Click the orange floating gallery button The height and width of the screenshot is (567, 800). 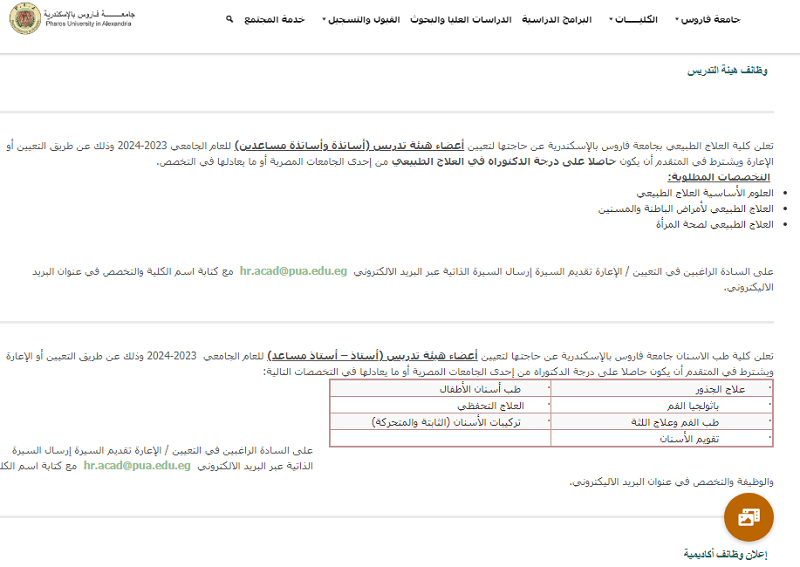tap(749, 517)
